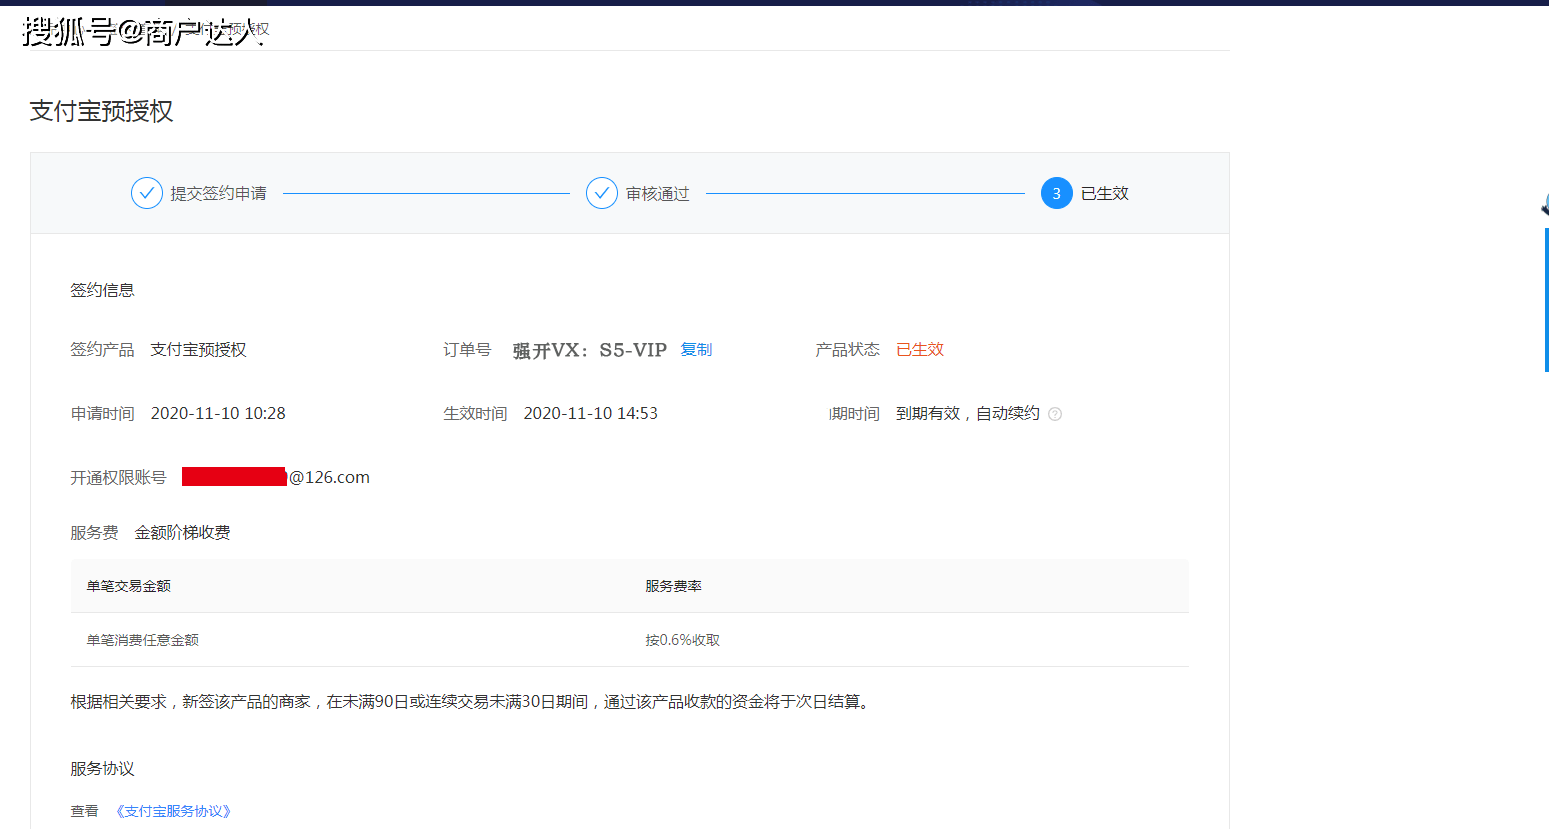The width and height of the screenshot is (1549, 829).
Task: Click the 生效时间 value 2020-11-10 14:53
Action: (591, 413)
